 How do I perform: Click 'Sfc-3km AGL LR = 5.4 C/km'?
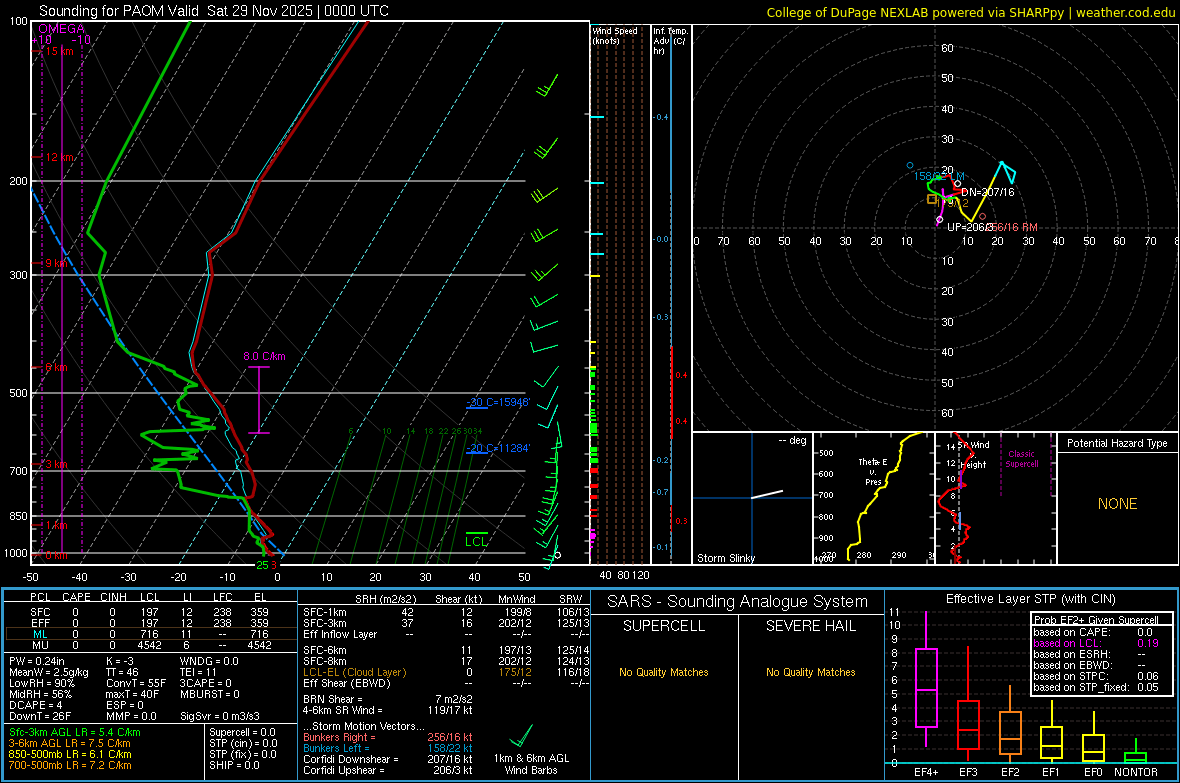pos(75,732)
